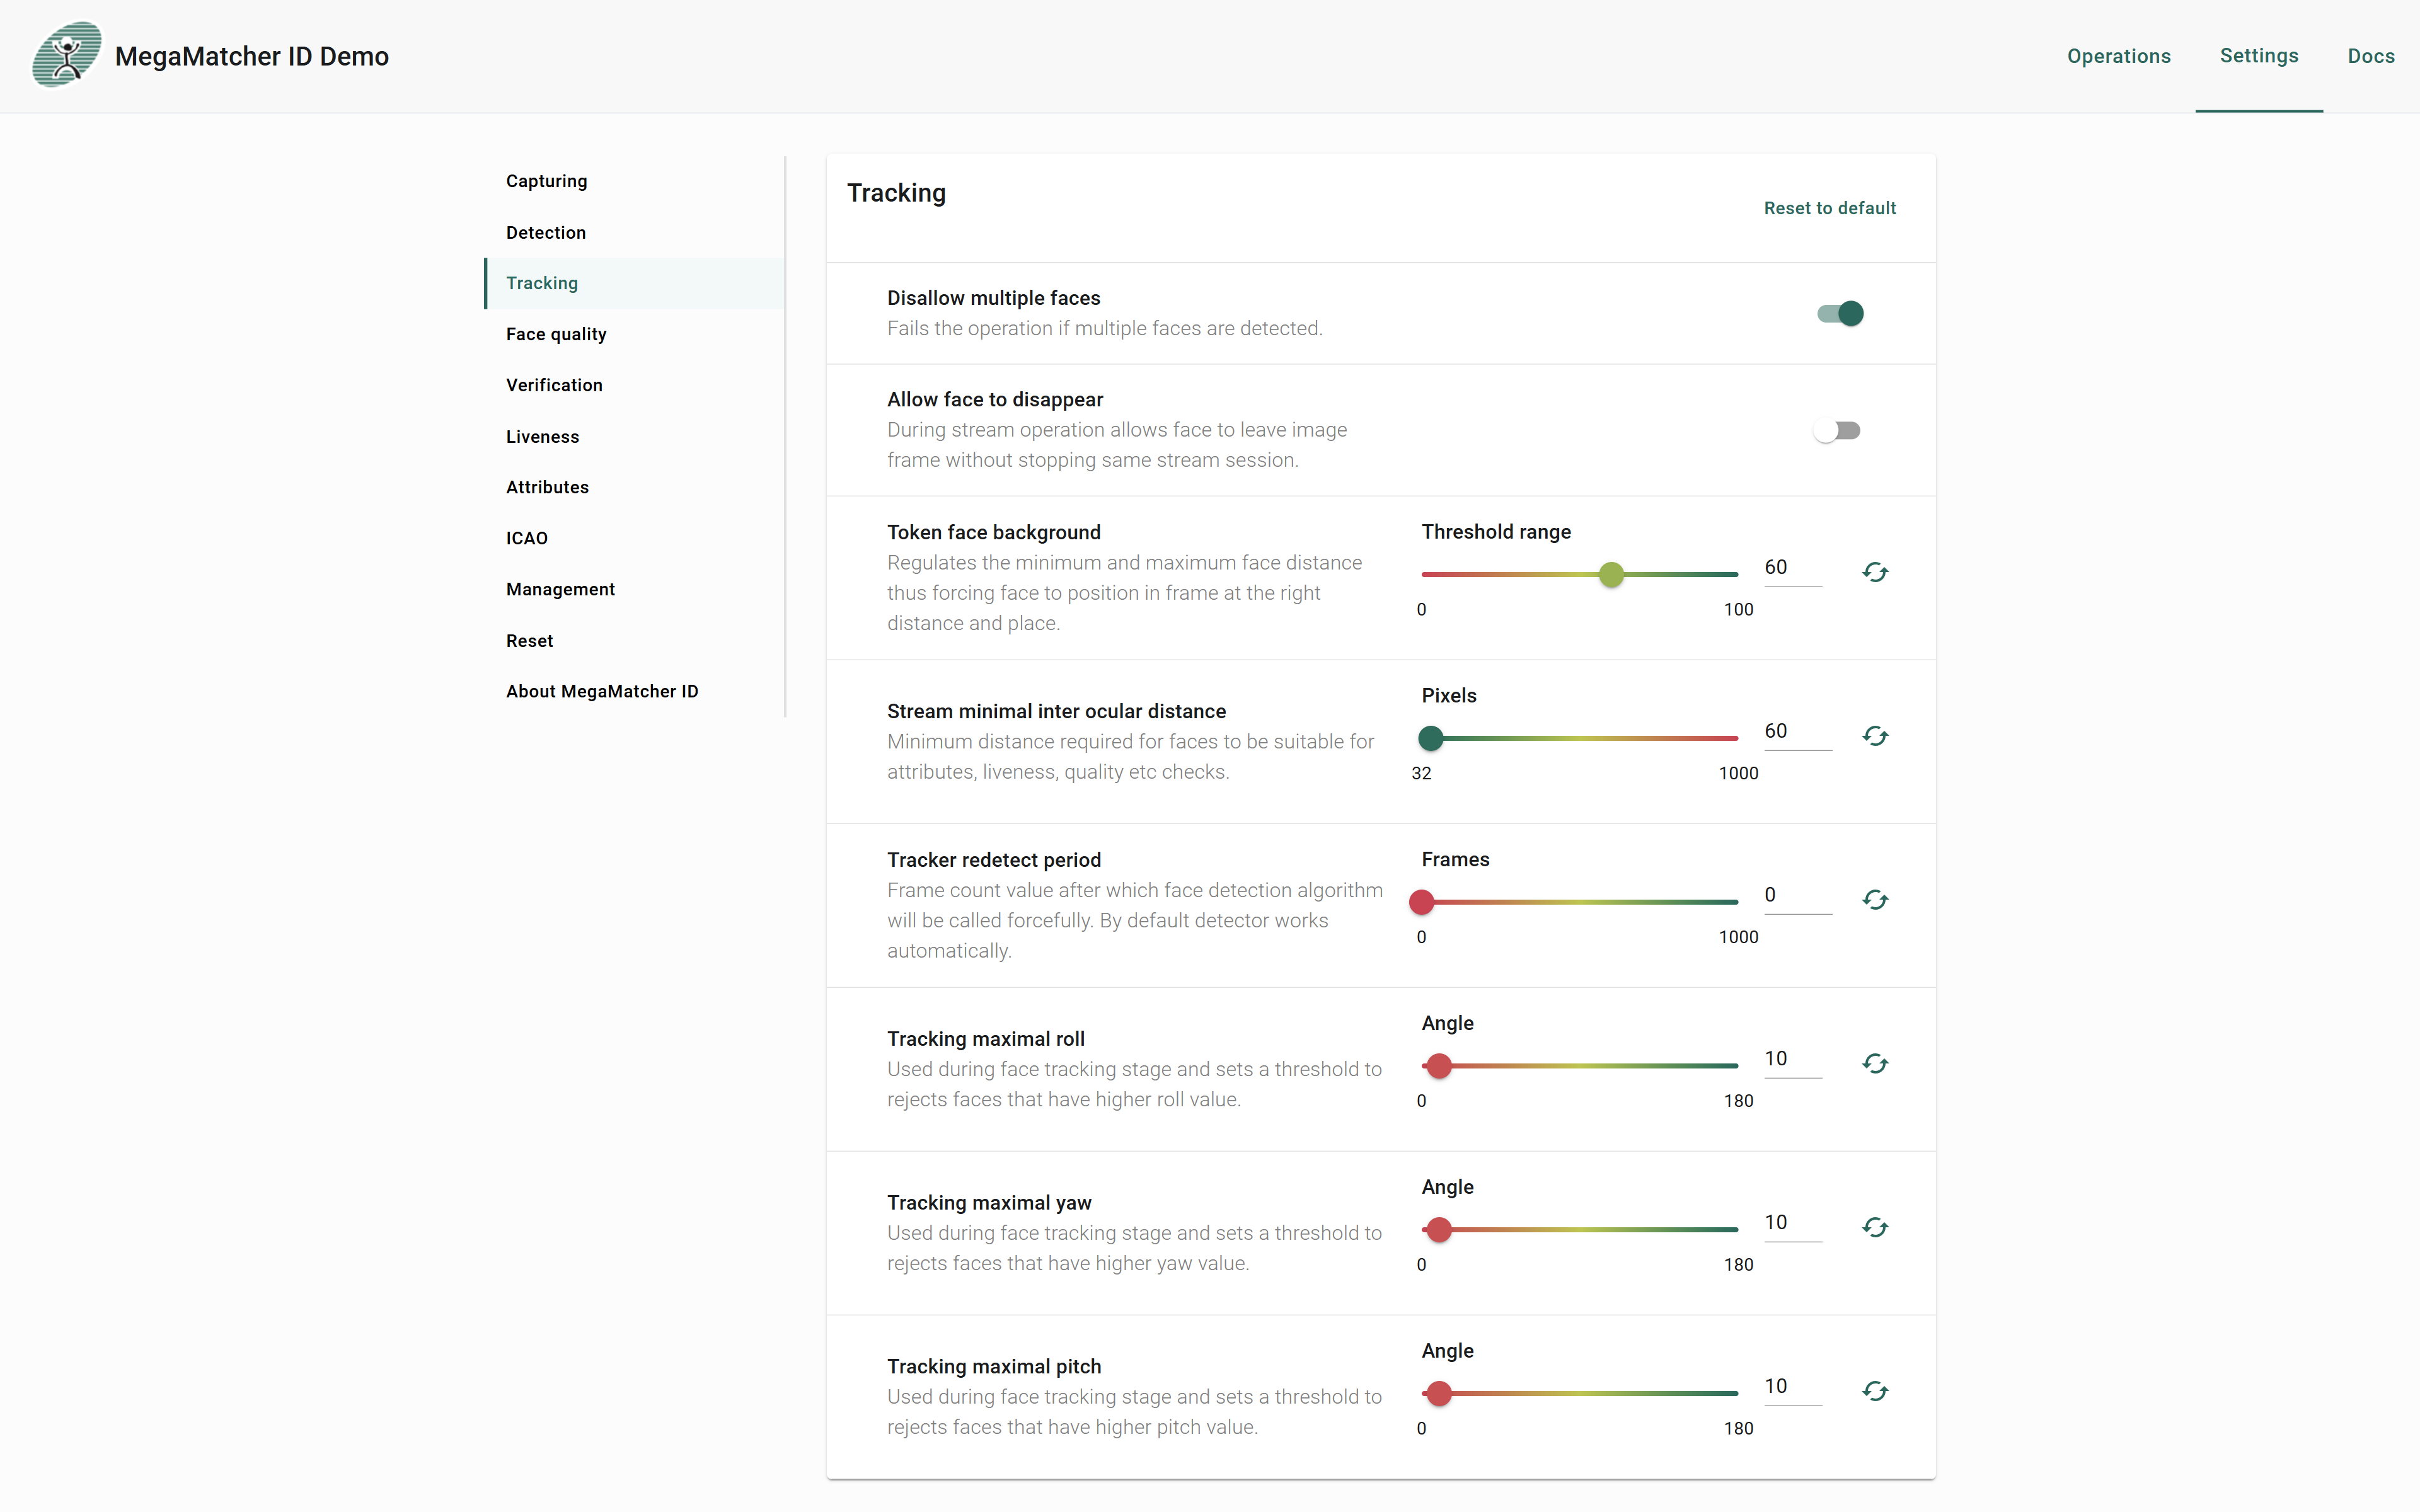Viewport: 2420px width, 1512px height.
Task: Click the Tracking maximal roll label
Action: (x=985, y=1039)
